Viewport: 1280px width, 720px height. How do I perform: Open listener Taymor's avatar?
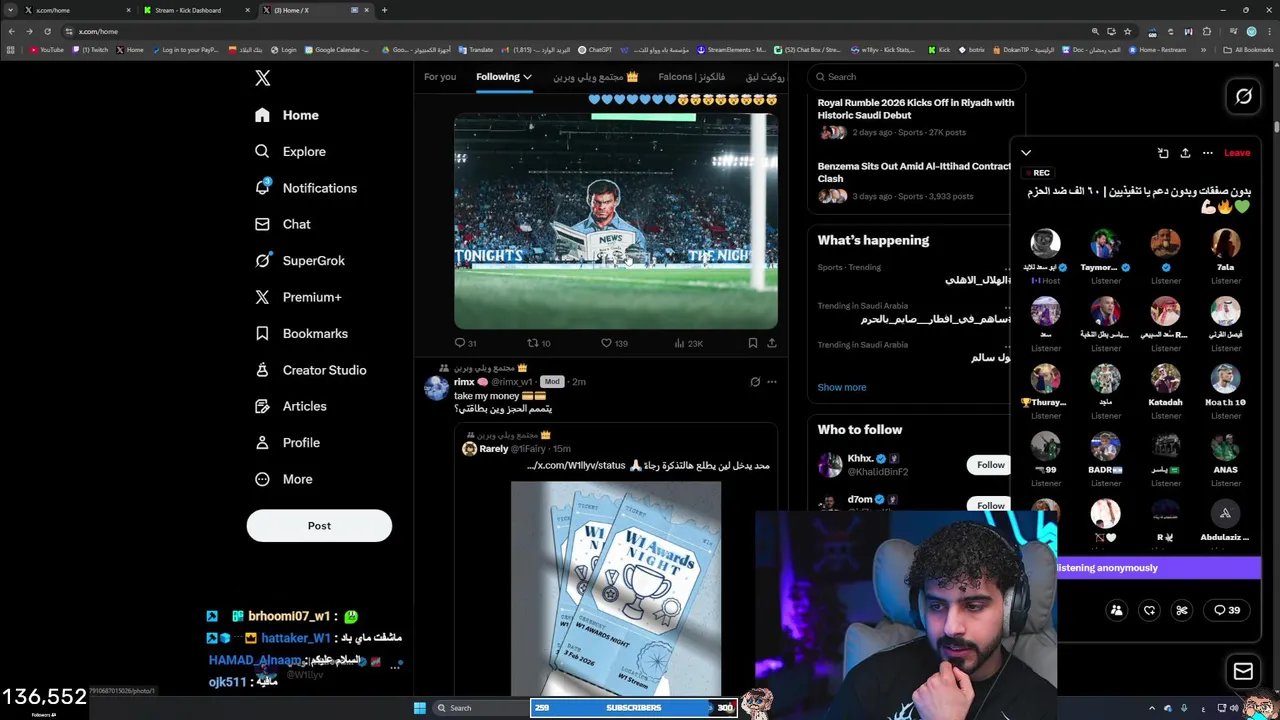tap(1105, 243)
